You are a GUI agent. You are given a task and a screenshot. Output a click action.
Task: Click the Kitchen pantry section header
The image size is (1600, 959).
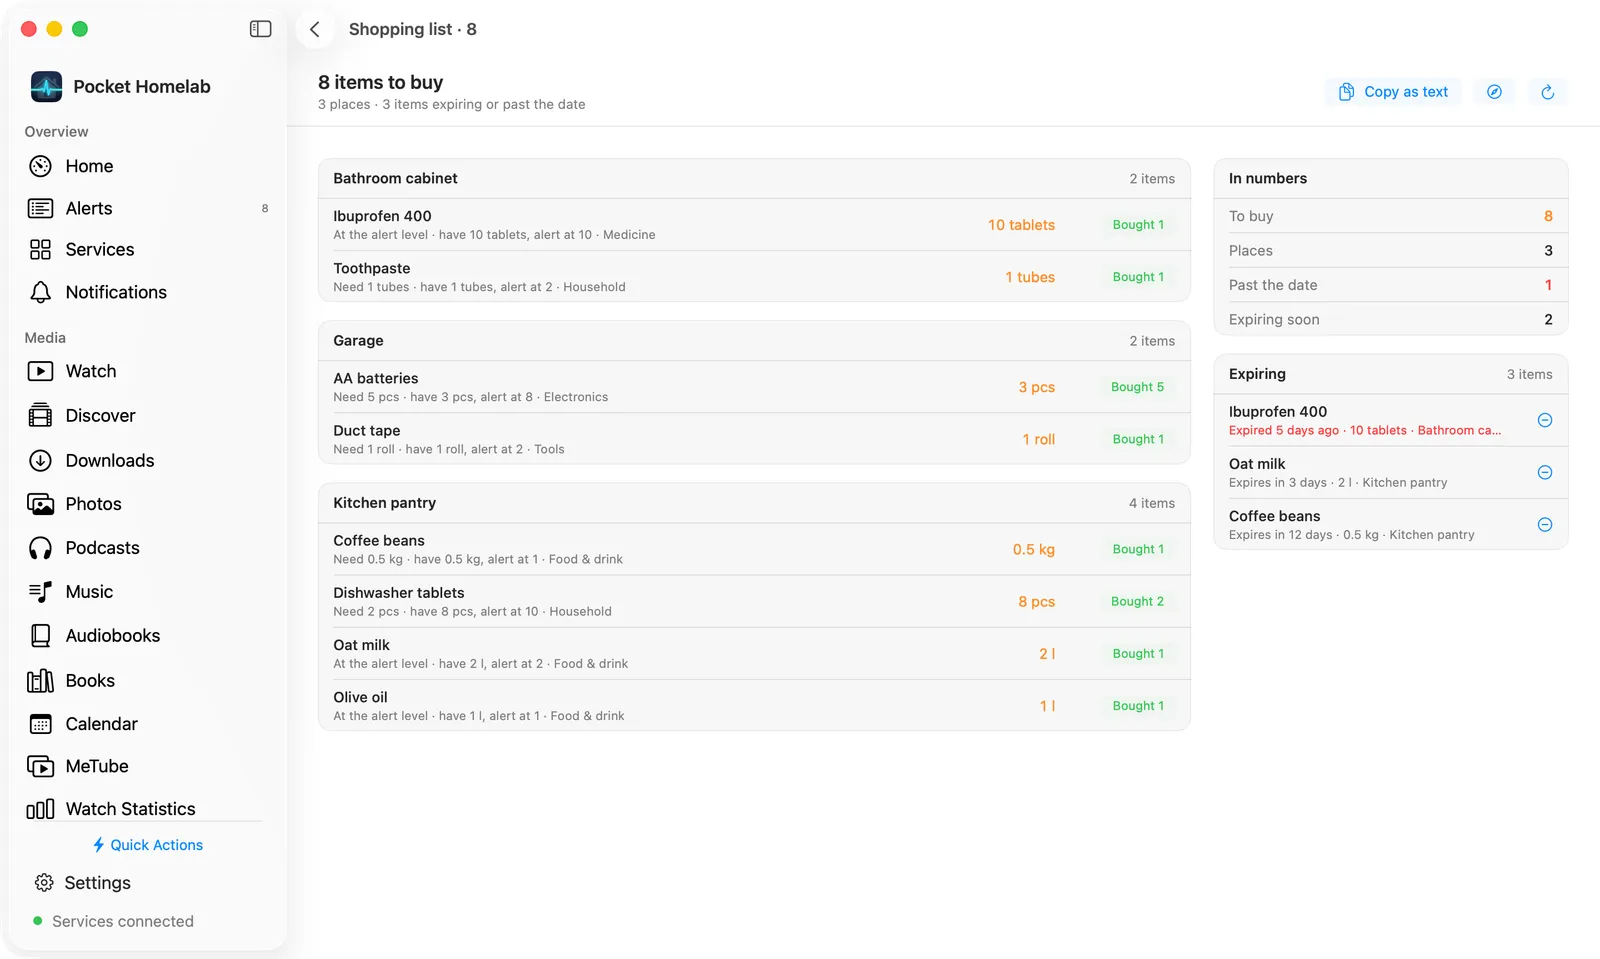(x=754, y=503)
